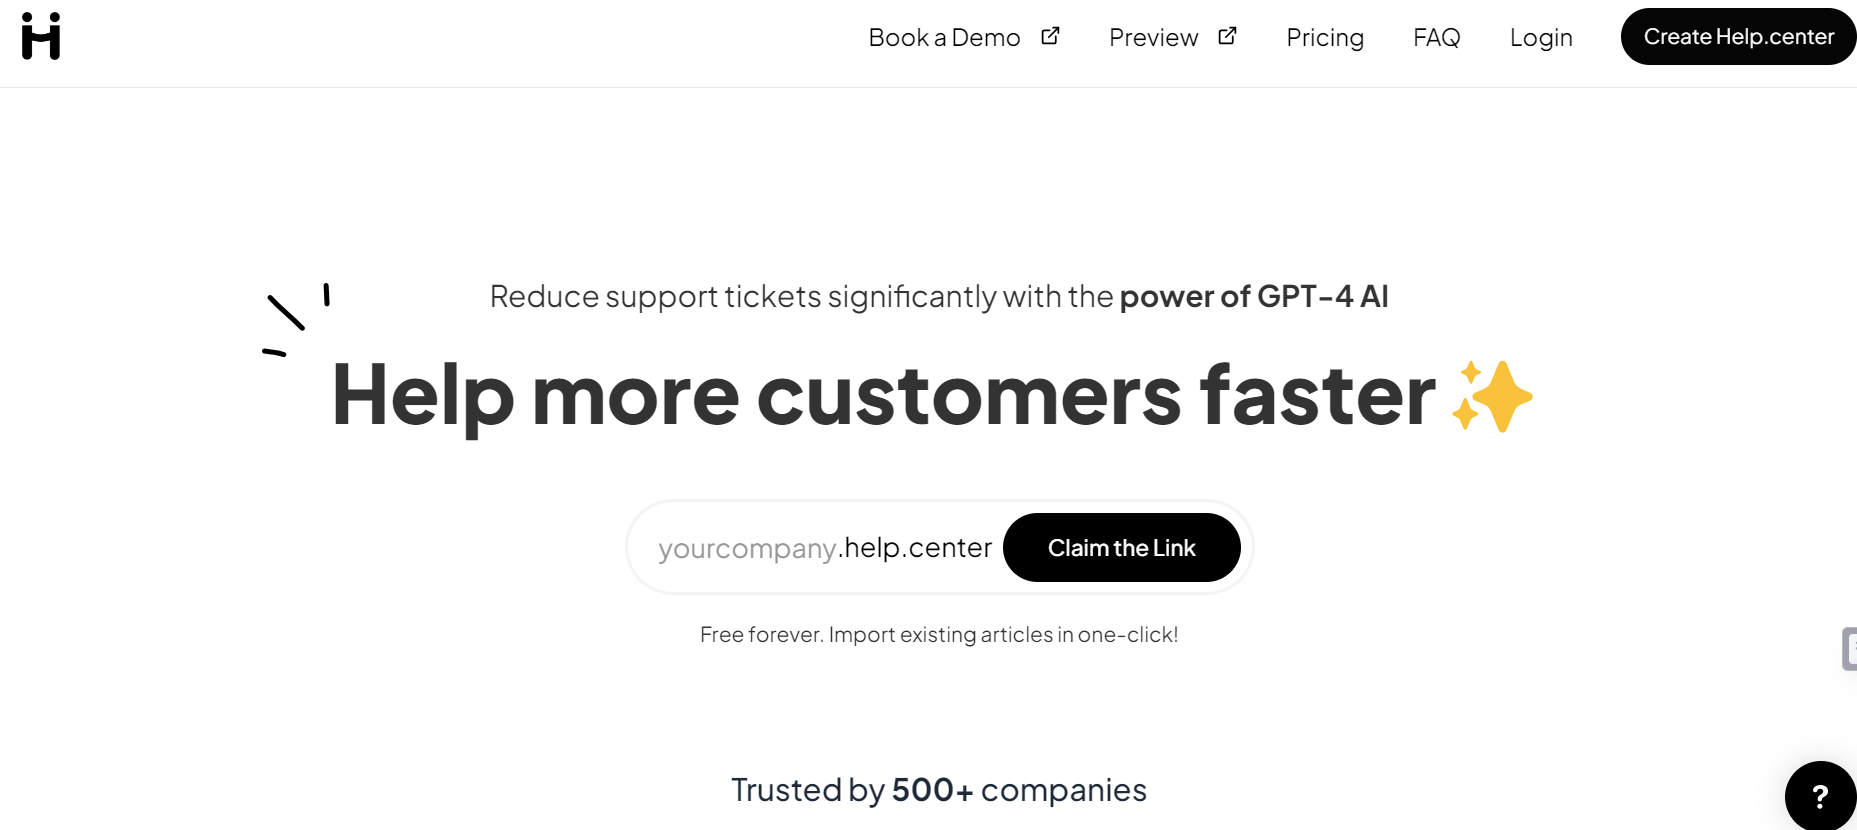This screenshot has width=1857, height=830.
Task: Click the 'Free forever' caption text
Action: point(939,634)
